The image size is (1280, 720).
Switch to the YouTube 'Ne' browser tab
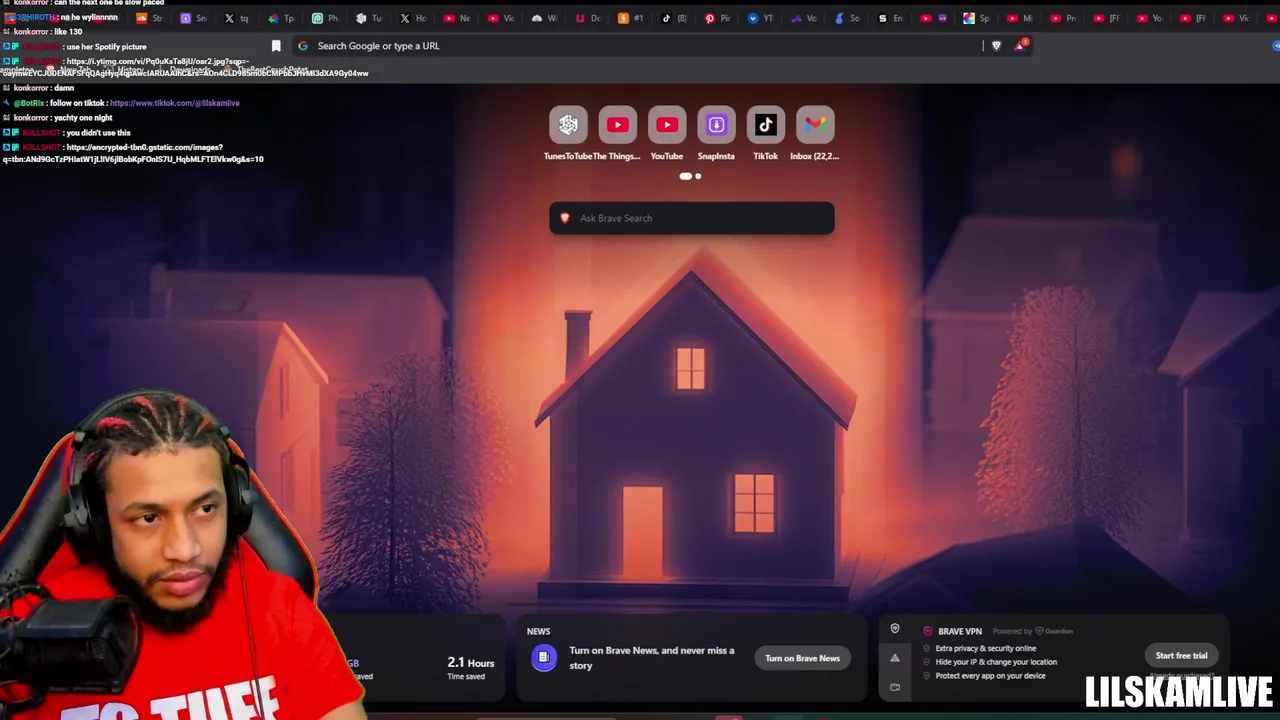[456, 18]
